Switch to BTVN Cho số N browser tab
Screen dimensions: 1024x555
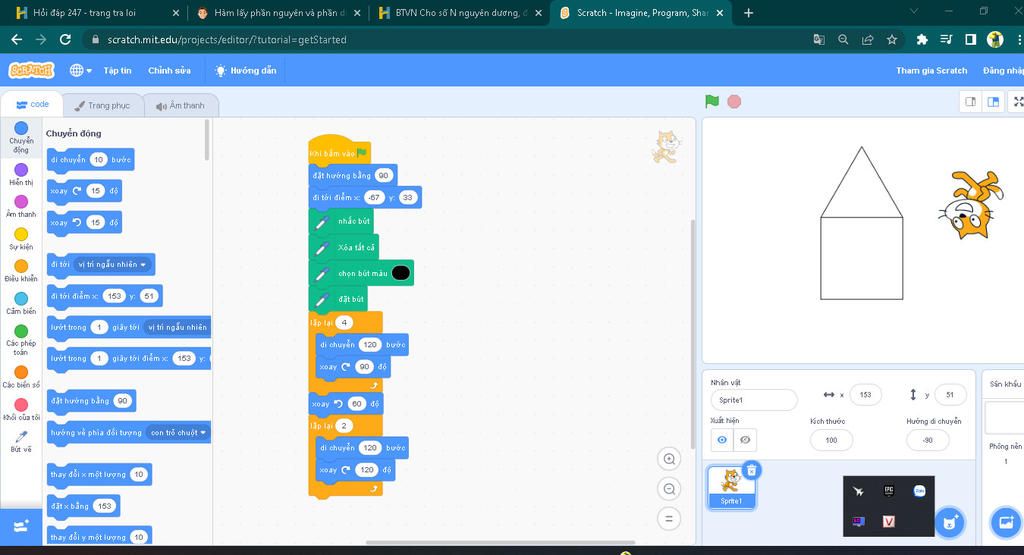point(460,13)
